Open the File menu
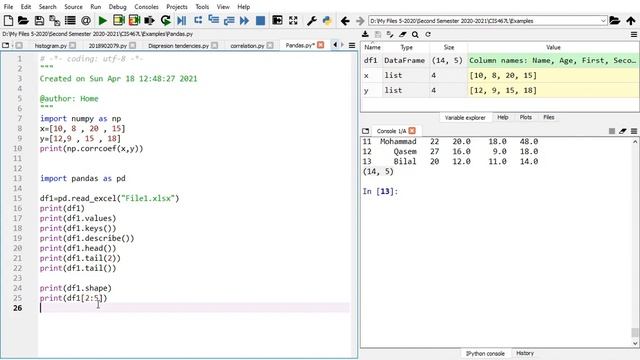 pyautogui.click(x=8, y=7)
